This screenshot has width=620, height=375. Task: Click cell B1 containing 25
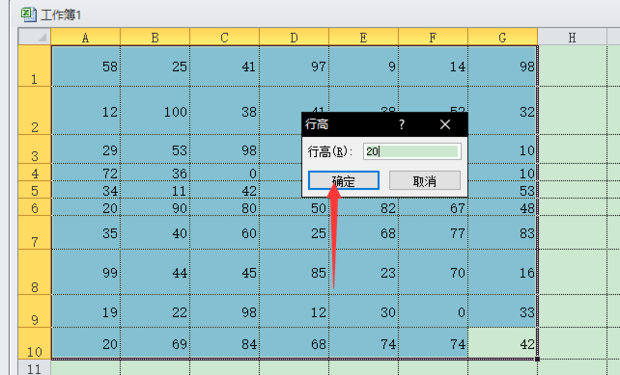[155, 66]
